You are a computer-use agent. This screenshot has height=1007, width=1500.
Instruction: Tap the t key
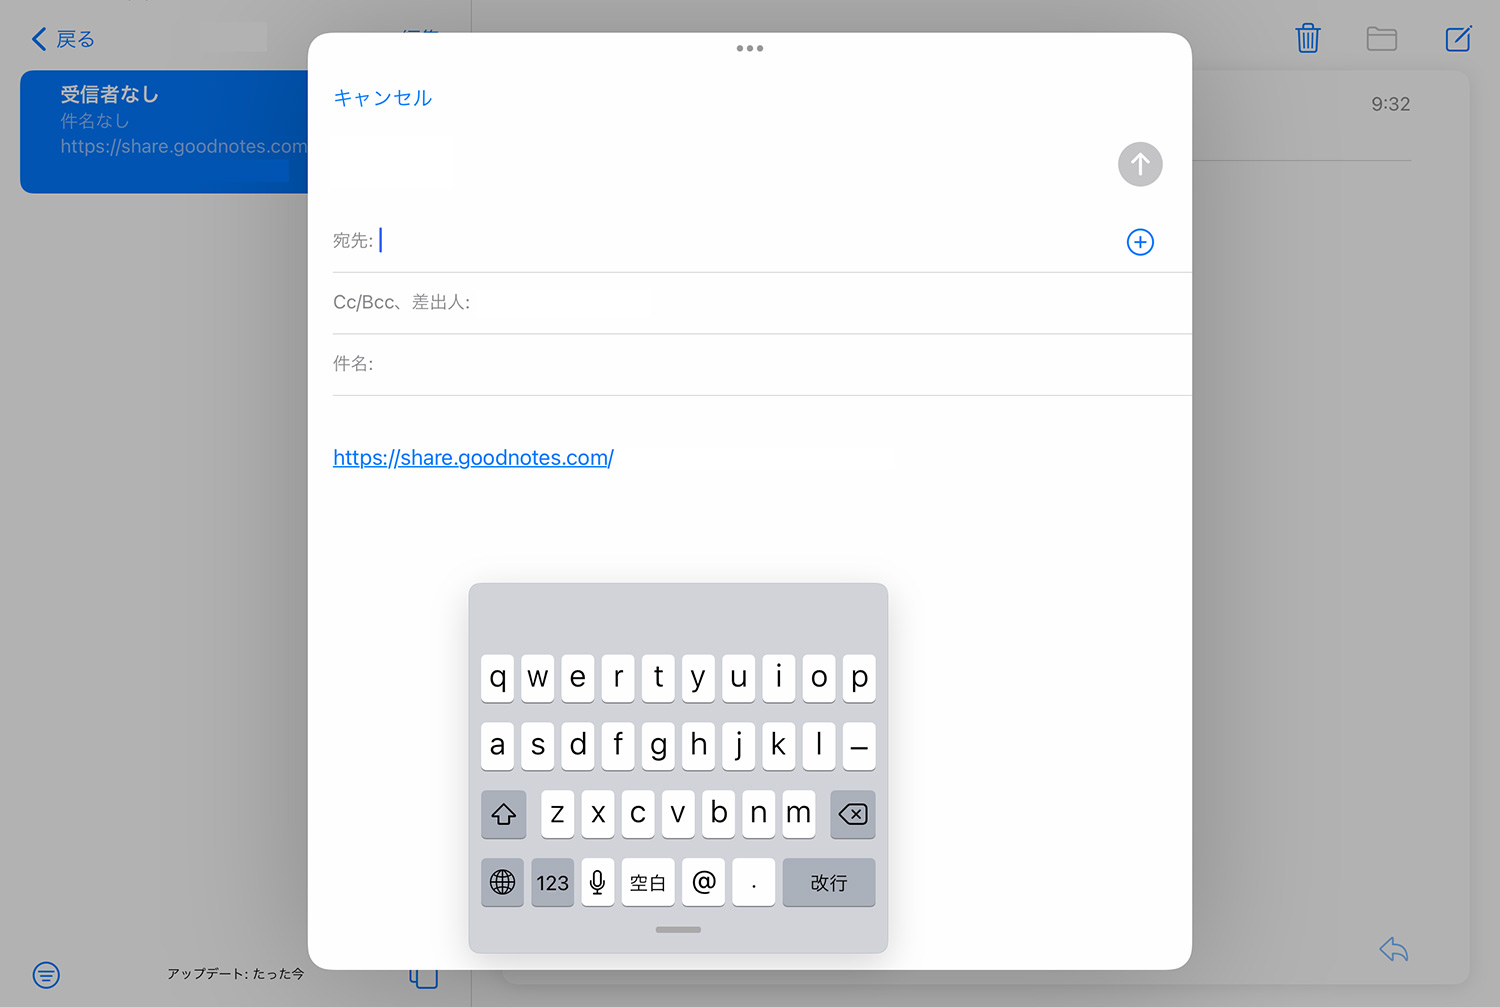coord(658,678)
